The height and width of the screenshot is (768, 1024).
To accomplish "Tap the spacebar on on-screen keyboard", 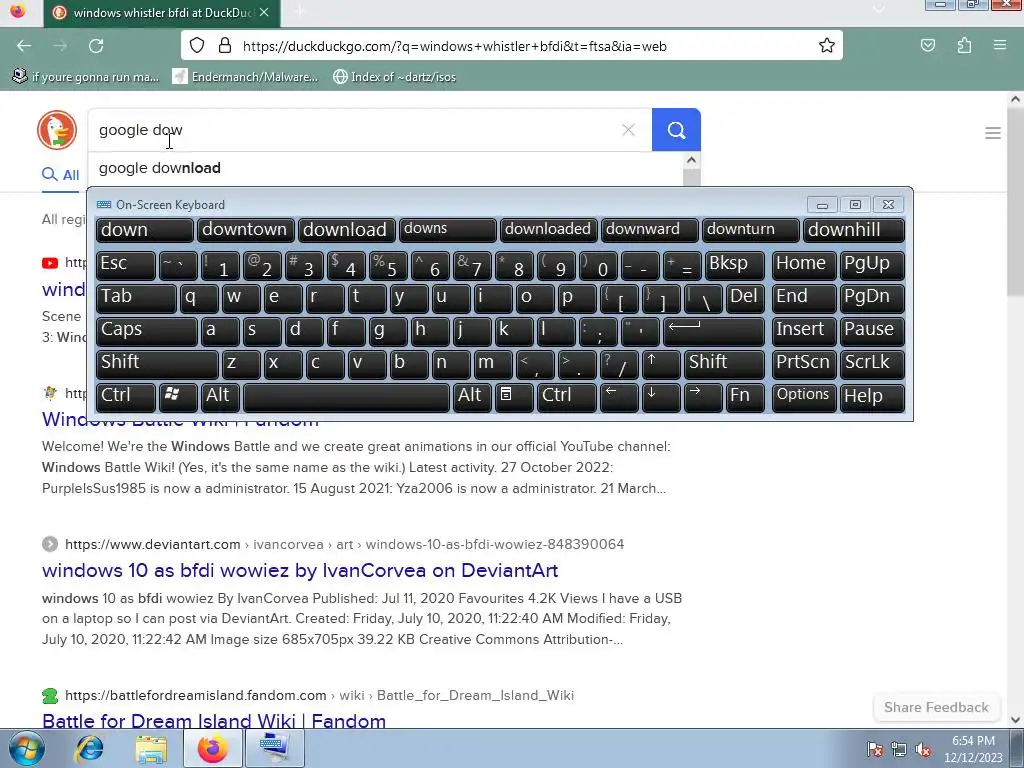I will (x=346, y=397).
